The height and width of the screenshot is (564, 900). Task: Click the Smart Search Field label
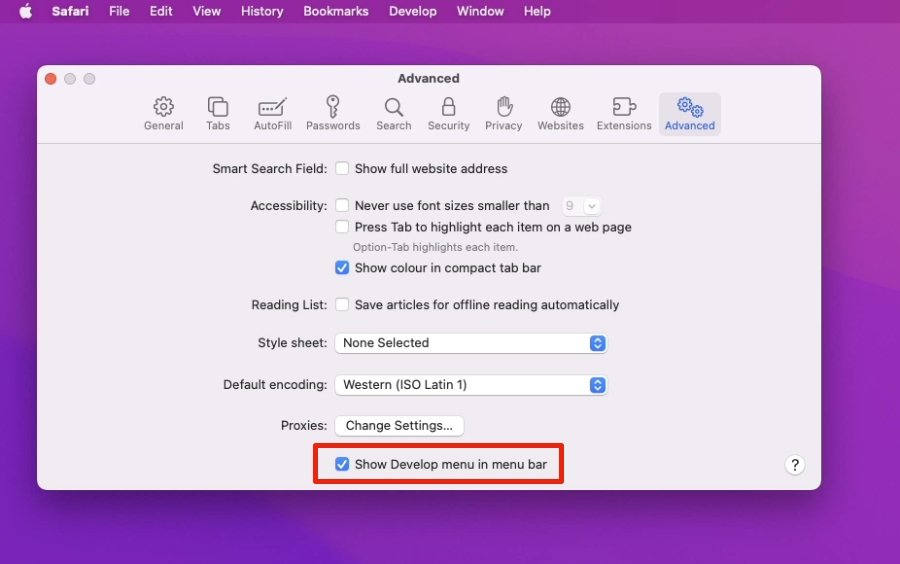click(x=269, y=169)
